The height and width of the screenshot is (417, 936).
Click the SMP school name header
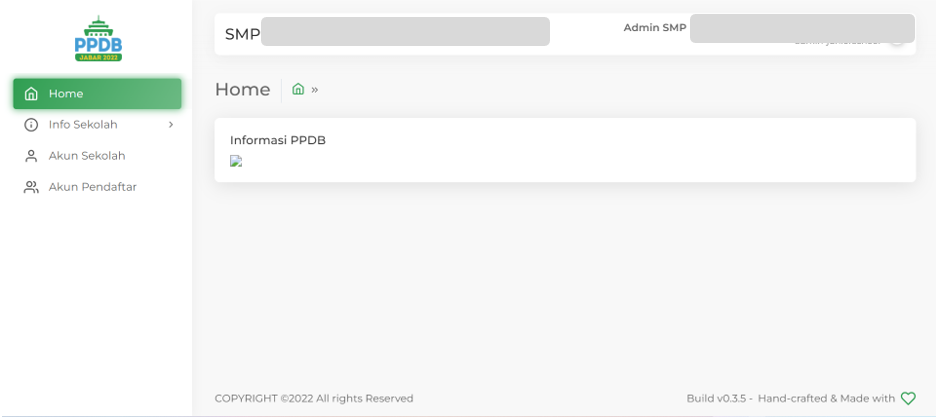tap(243, 34)
